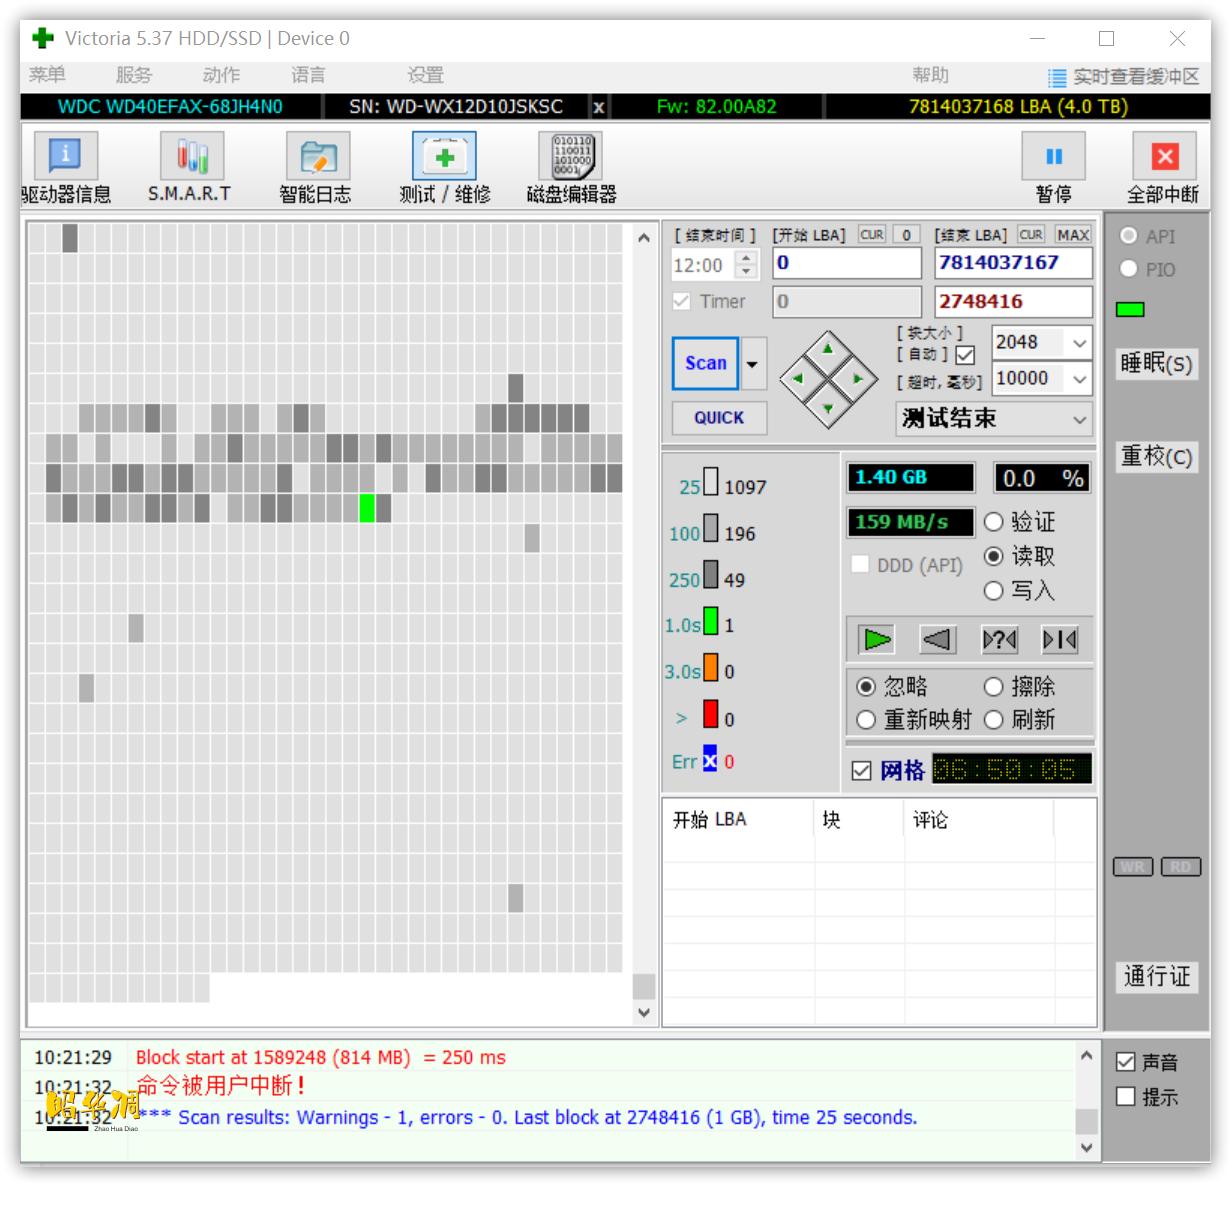Open the 服务 menu
1231x1217 pixels.
[x=133, y=75]
